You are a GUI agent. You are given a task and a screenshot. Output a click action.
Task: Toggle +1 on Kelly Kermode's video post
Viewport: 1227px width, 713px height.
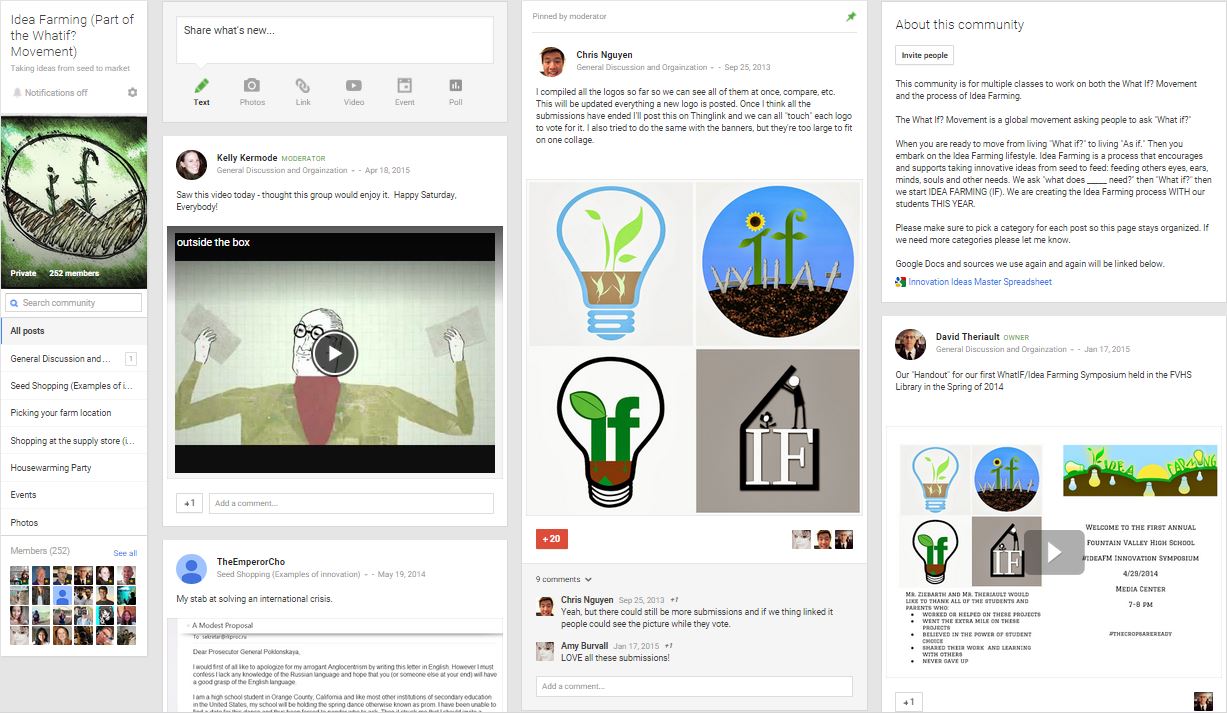[x=189, y=503]
